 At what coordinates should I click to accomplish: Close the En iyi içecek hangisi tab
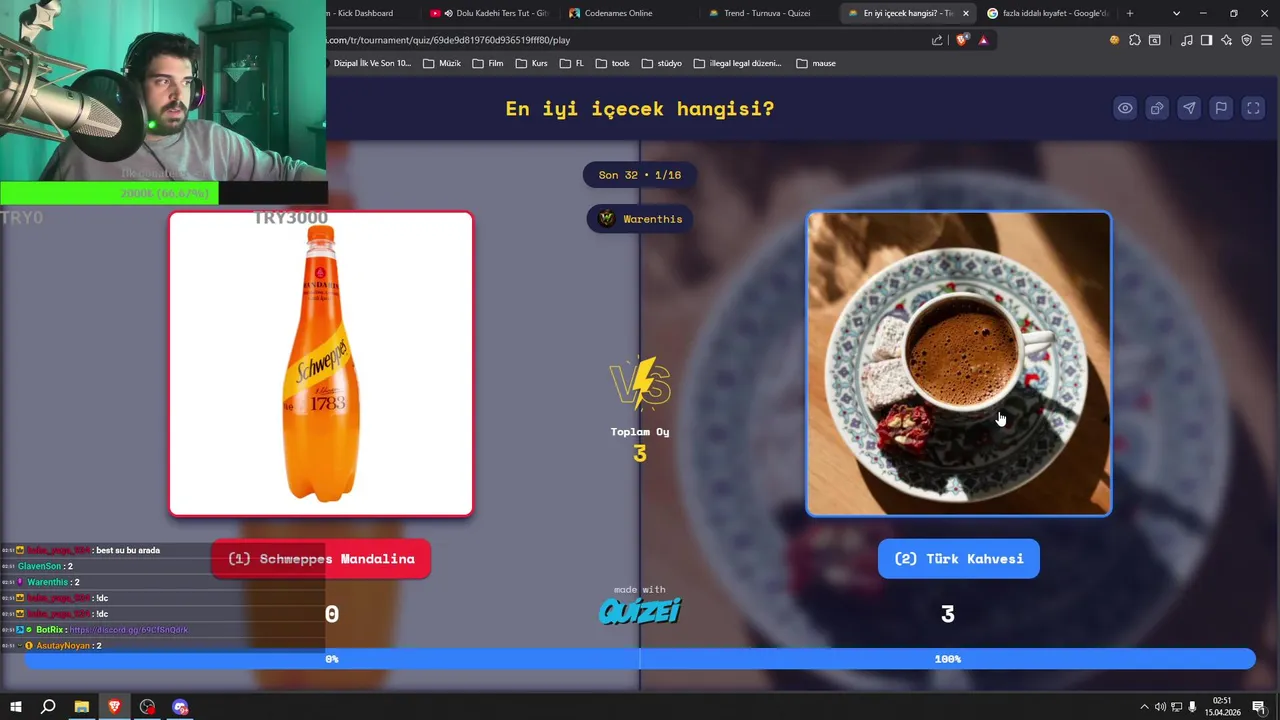click(x=965, y=13)
